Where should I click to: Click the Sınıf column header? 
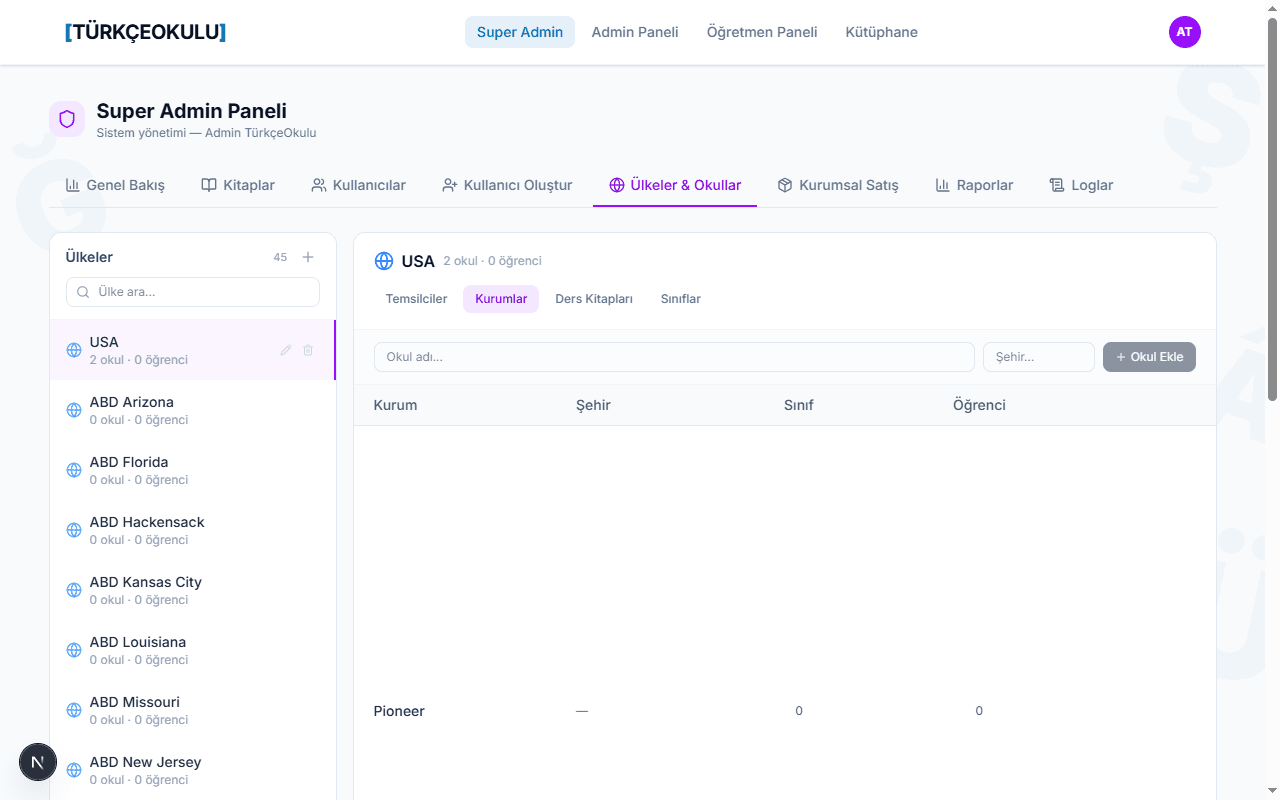point(799,405)
